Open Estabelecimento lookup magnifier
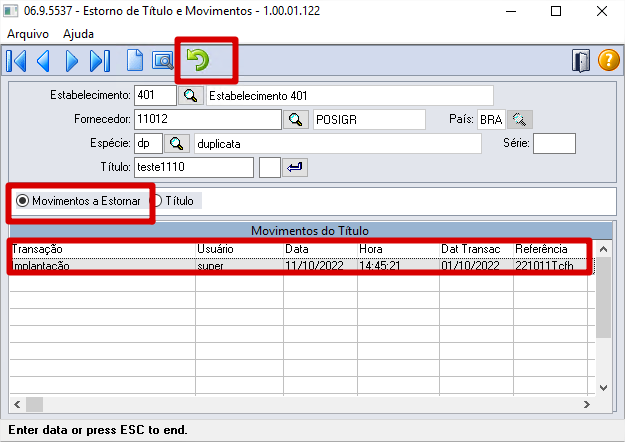The width and height of the screenshot is (625, 442). click(191, 96)
